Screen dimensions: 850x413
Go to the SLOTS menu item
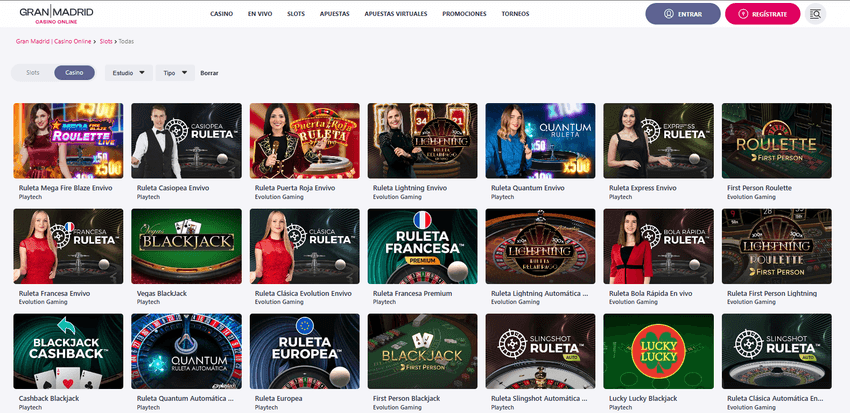(296, 14)
